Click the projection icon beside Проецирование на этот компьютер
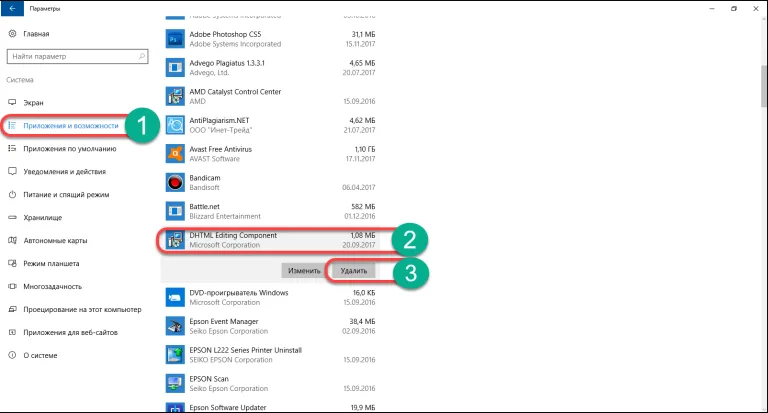 click(x=12, y=310)
